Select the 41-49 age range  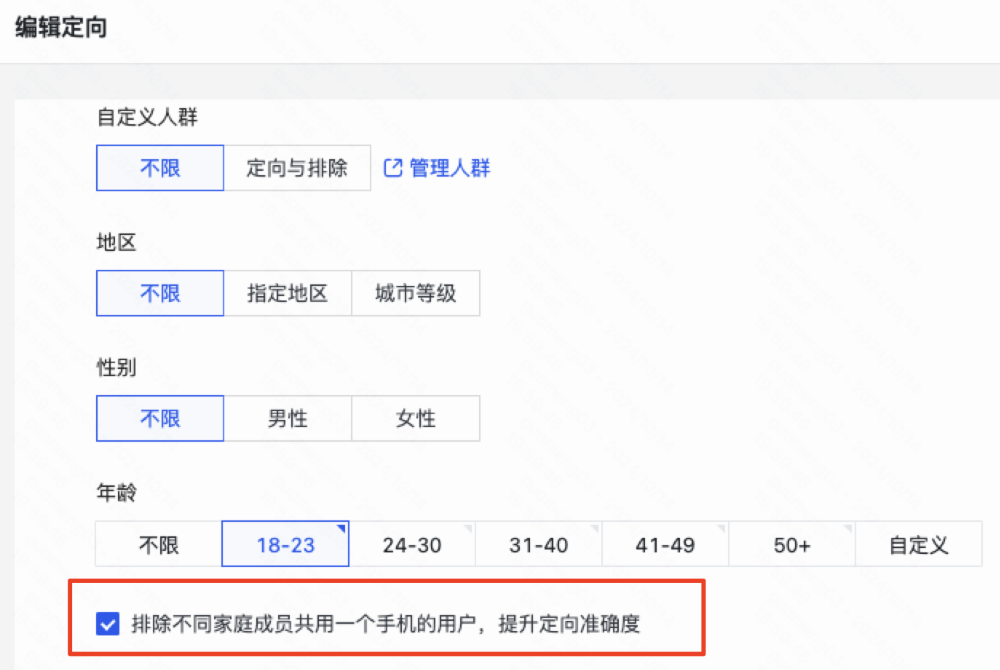click(x=665, y=543)
